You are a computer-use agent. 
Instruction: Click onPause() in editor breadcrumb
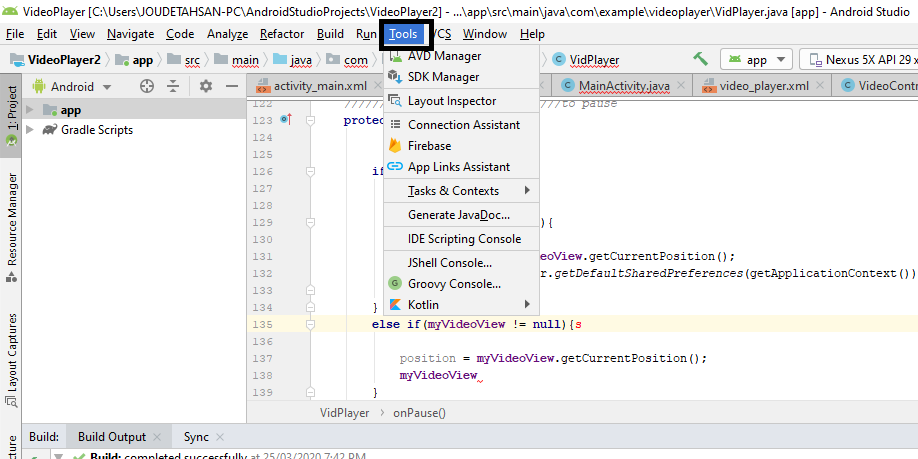419,413
